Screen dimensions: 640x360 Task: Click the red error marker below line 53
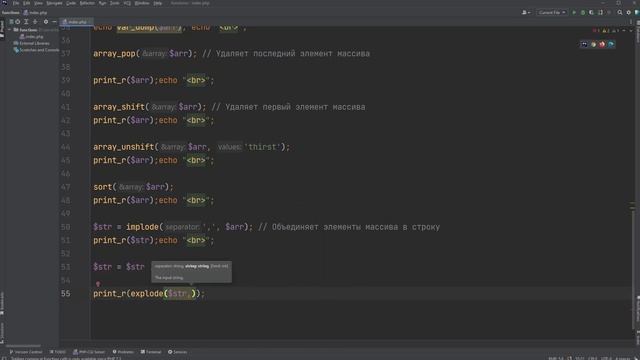98,283
